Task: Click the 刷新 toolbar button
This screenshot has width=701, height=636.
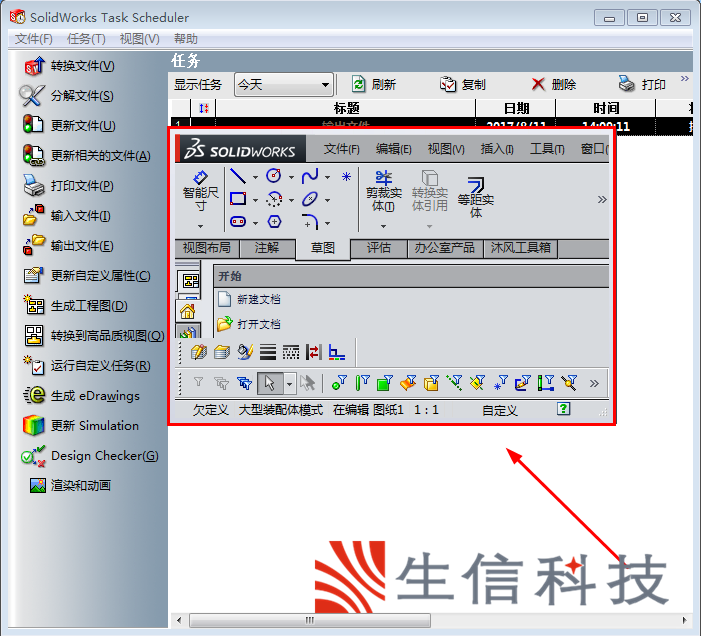Action: (374, 84)
